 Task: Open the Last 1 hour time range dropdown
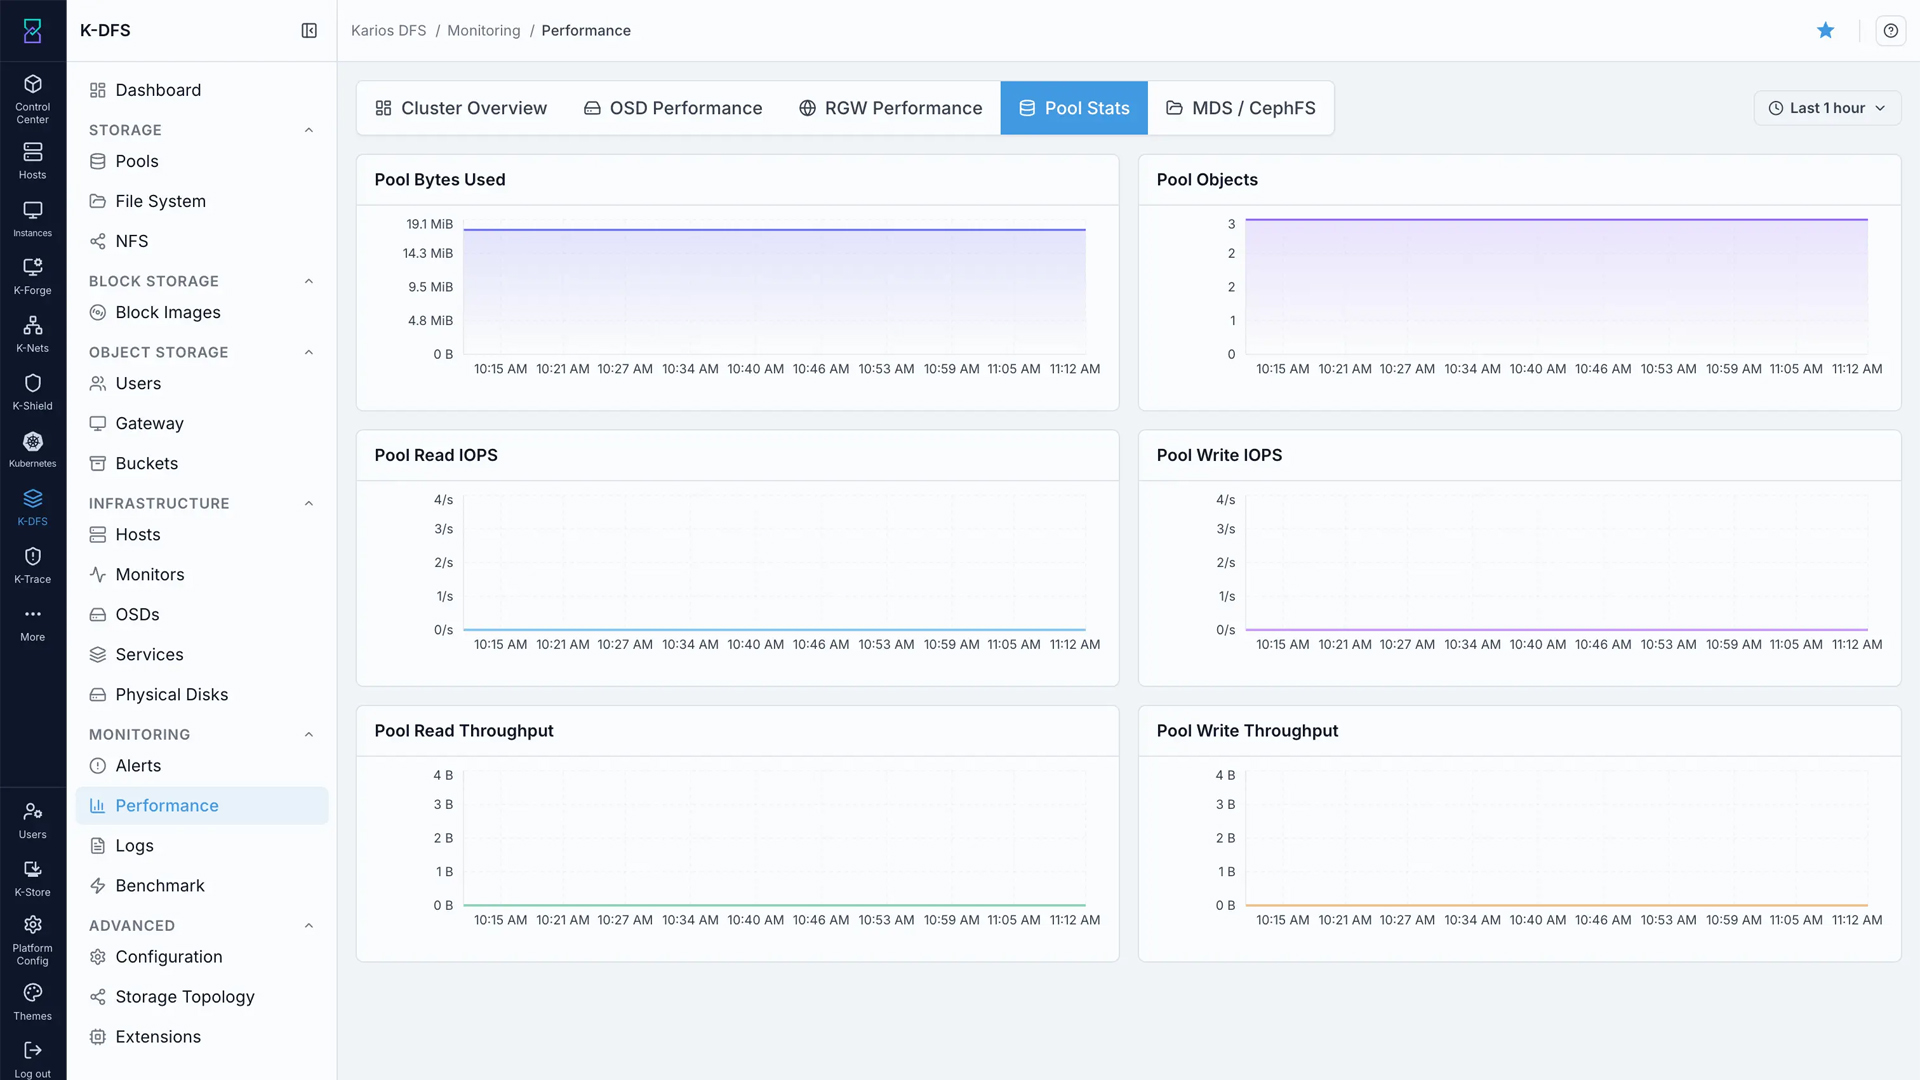1827,108
